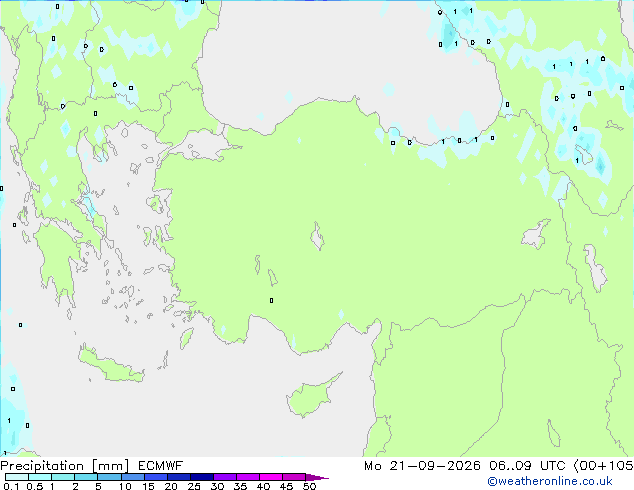The width and height of the screenshot is (634, 490).
Task: Choose the bright magenta 40-45 mm swatch
Action: pos(271,477)
